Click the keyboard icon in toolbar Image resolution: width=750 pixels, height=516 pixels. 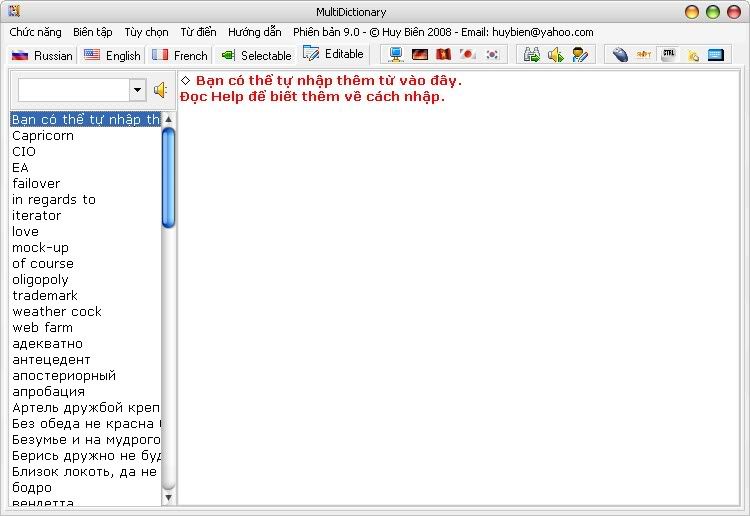(716, 55)
